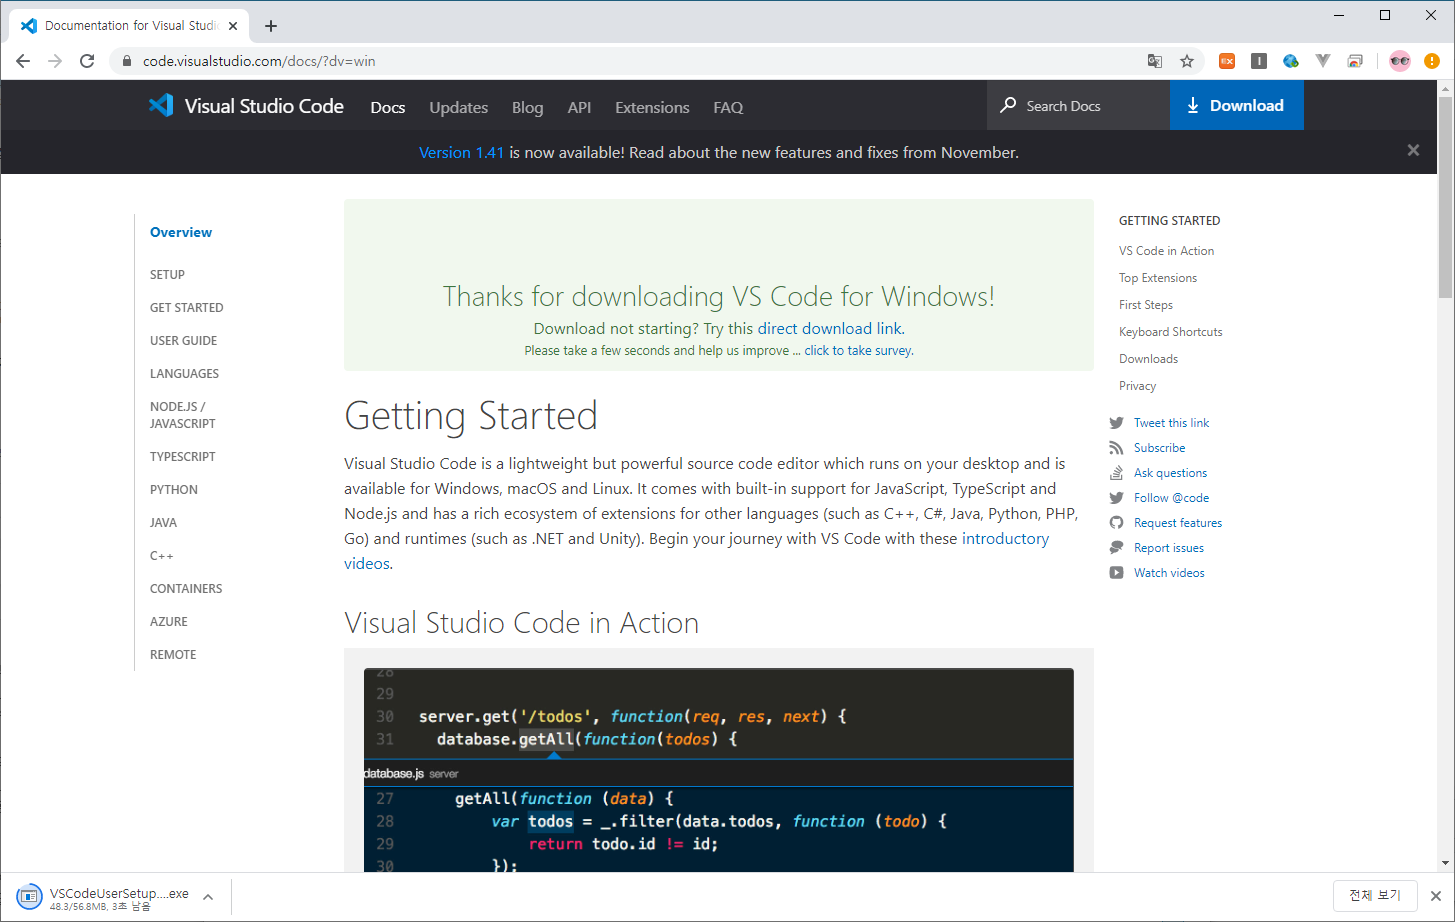Expand the TYPESCRIPT sidebar section
Image resolution: width=1455 pixels, height=922 pixels.
(183, 456)
